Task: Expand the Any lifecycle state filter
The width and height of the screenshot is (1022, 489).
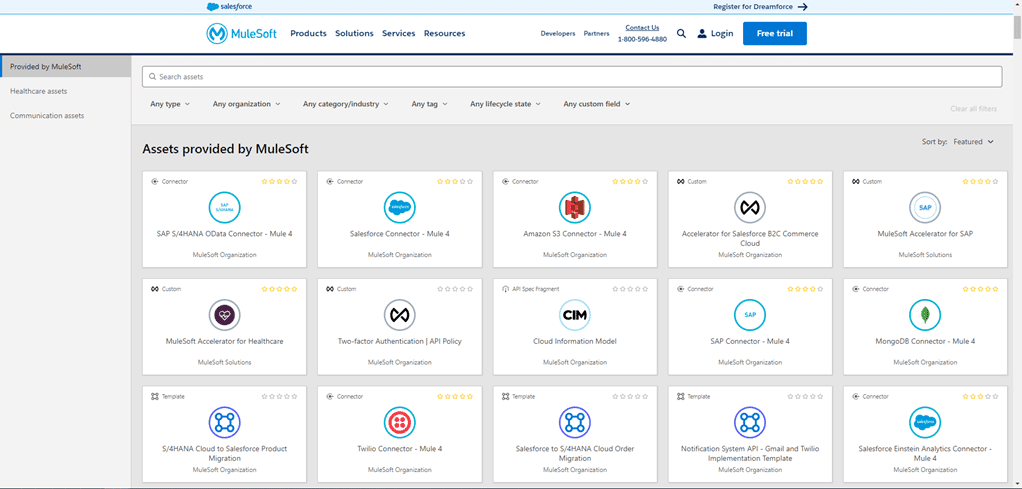Action: [505, 104]
